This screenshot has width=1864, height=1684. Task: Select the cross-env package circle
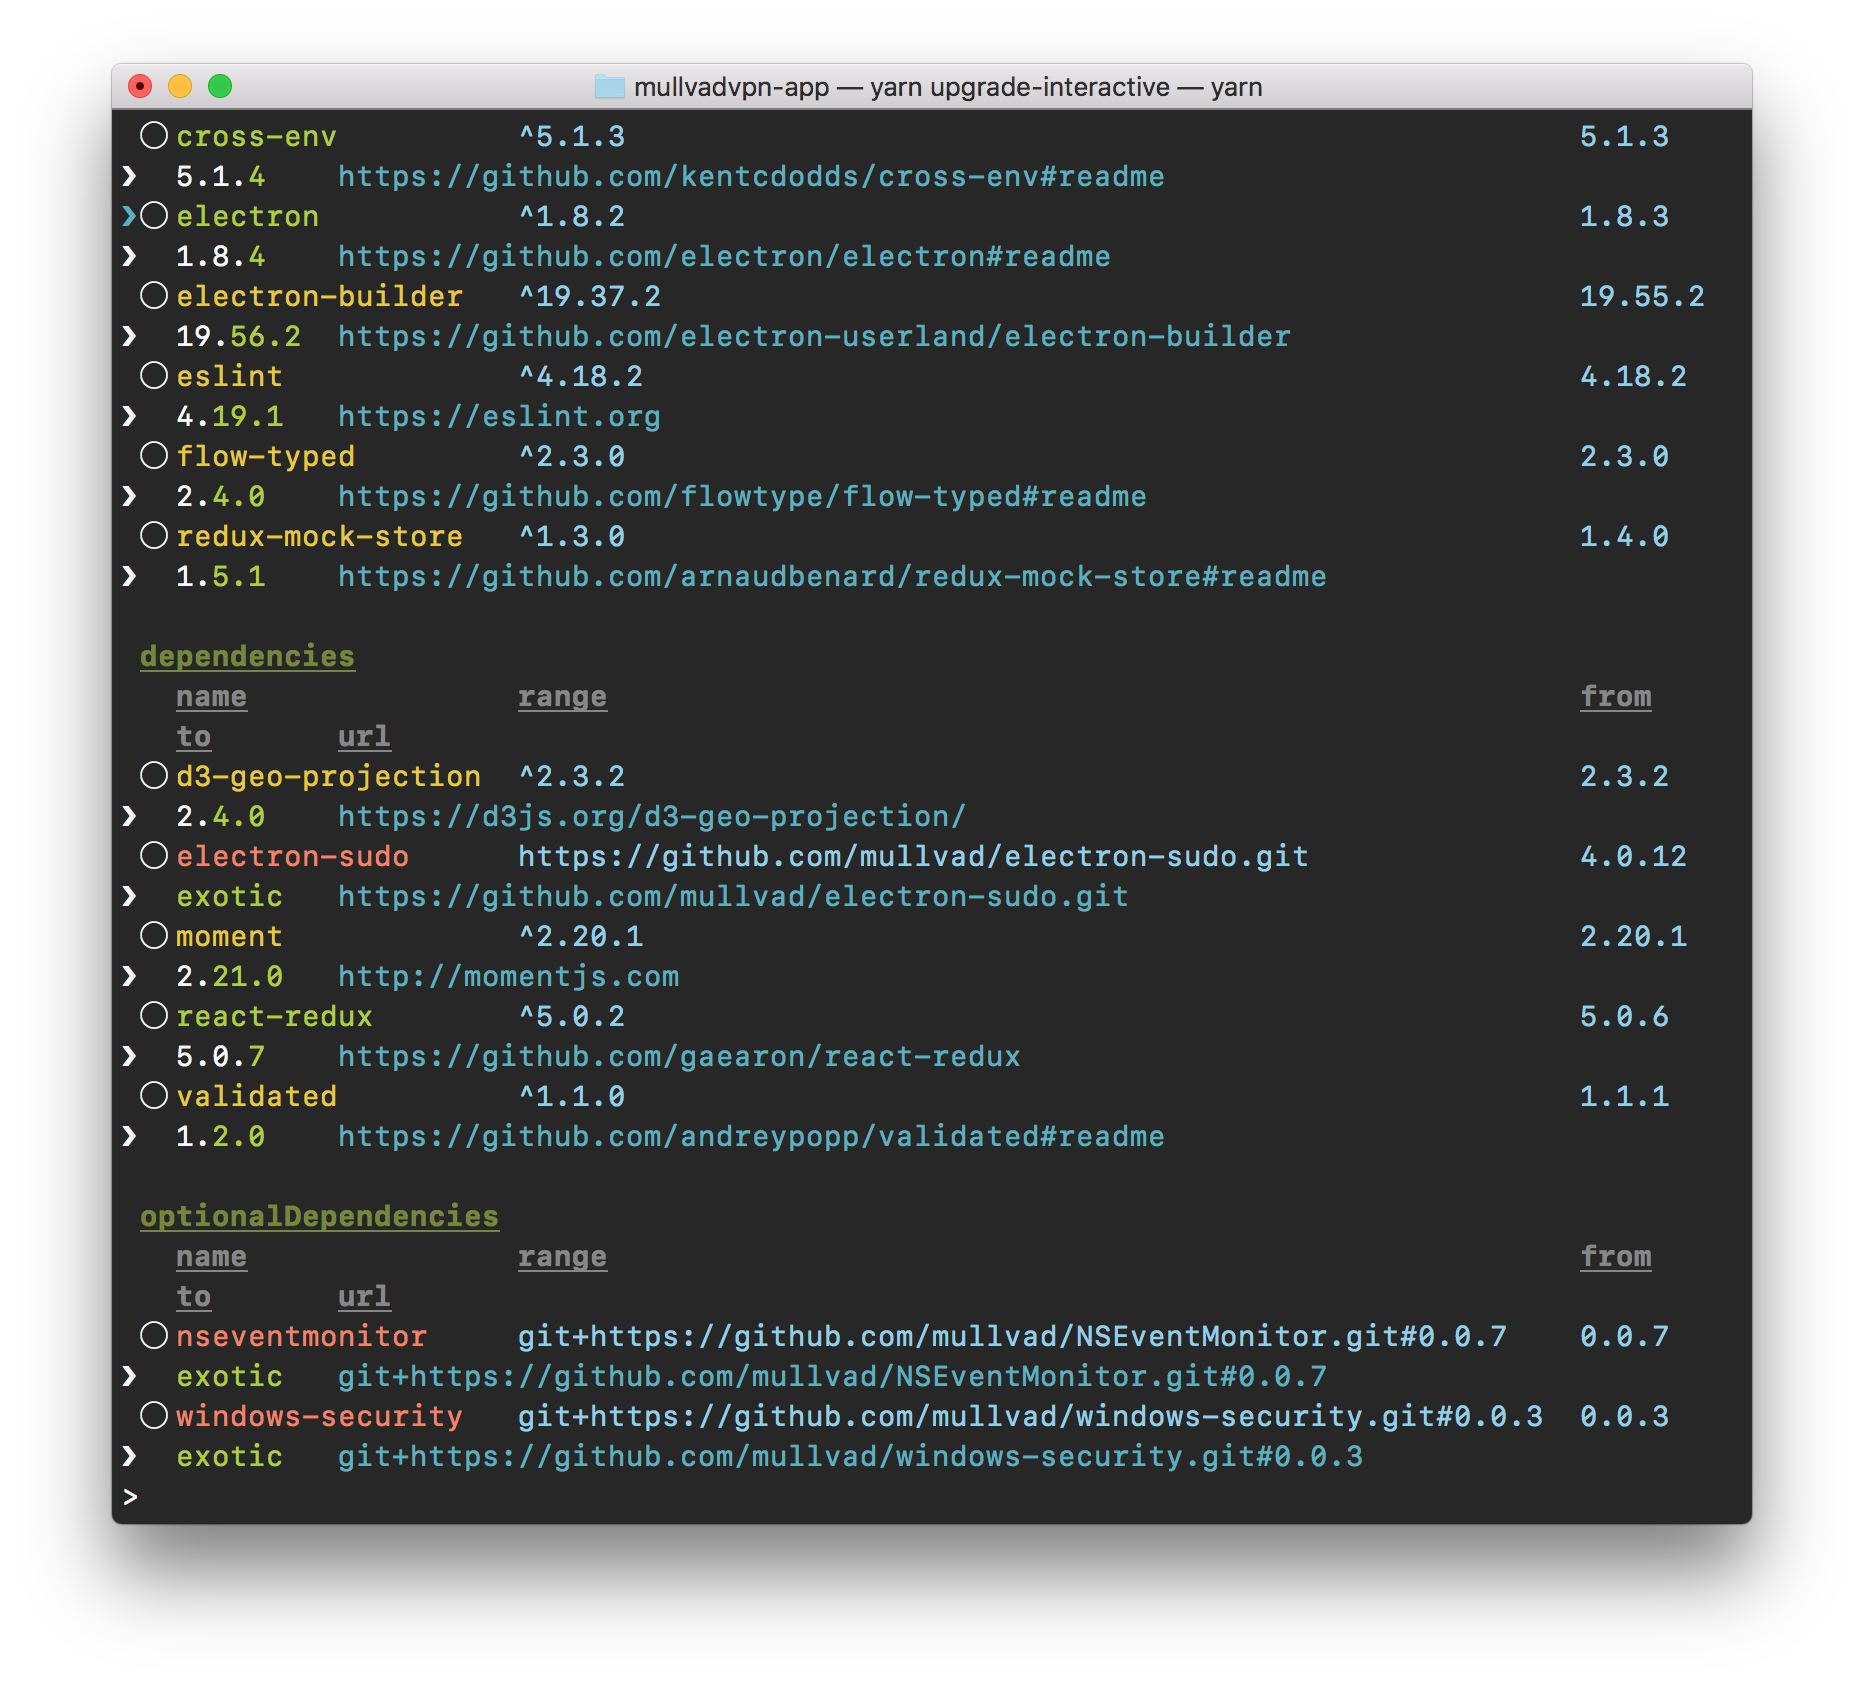pos(154,136)
